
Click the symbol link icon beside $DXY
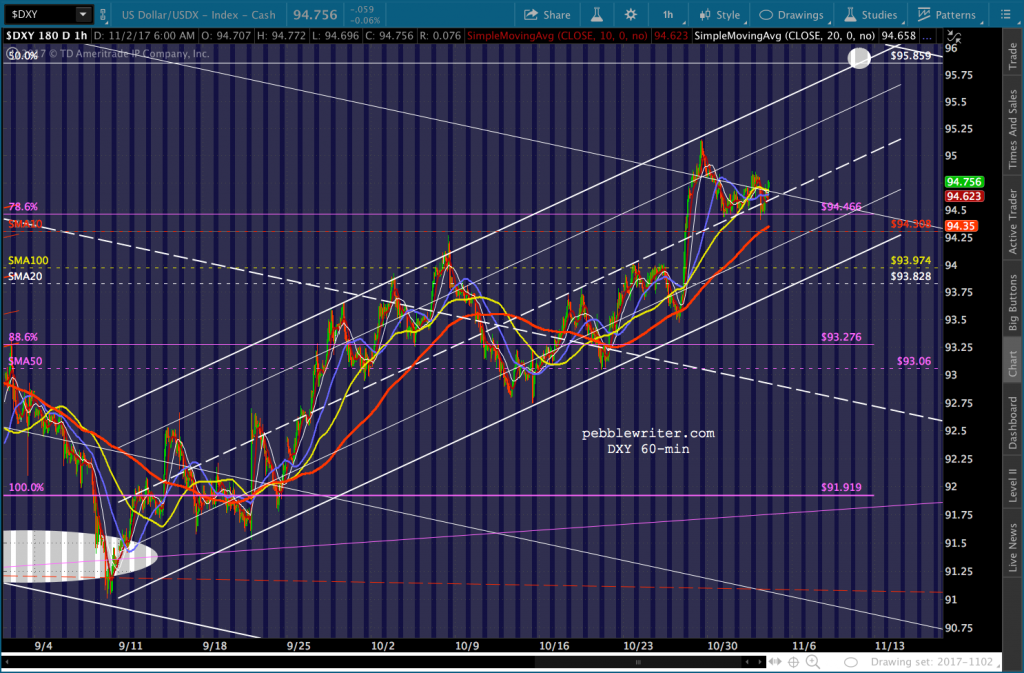(103, 14)
